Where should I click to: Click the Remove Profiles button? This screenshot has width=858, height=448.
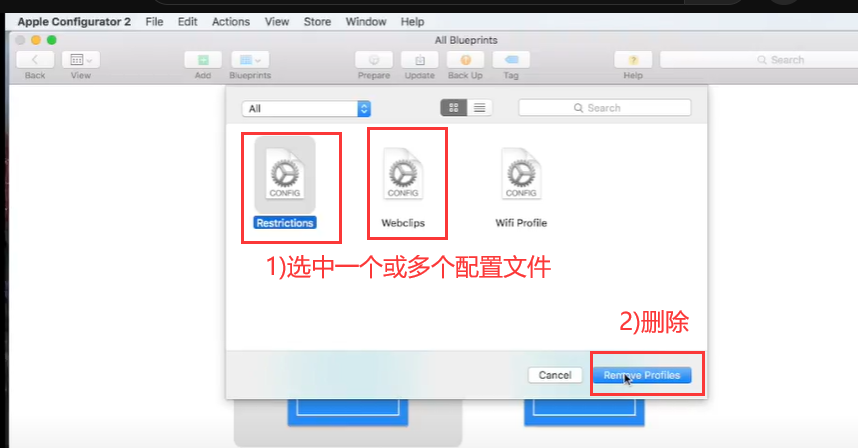pyautogui.click(x=642, y=375)
